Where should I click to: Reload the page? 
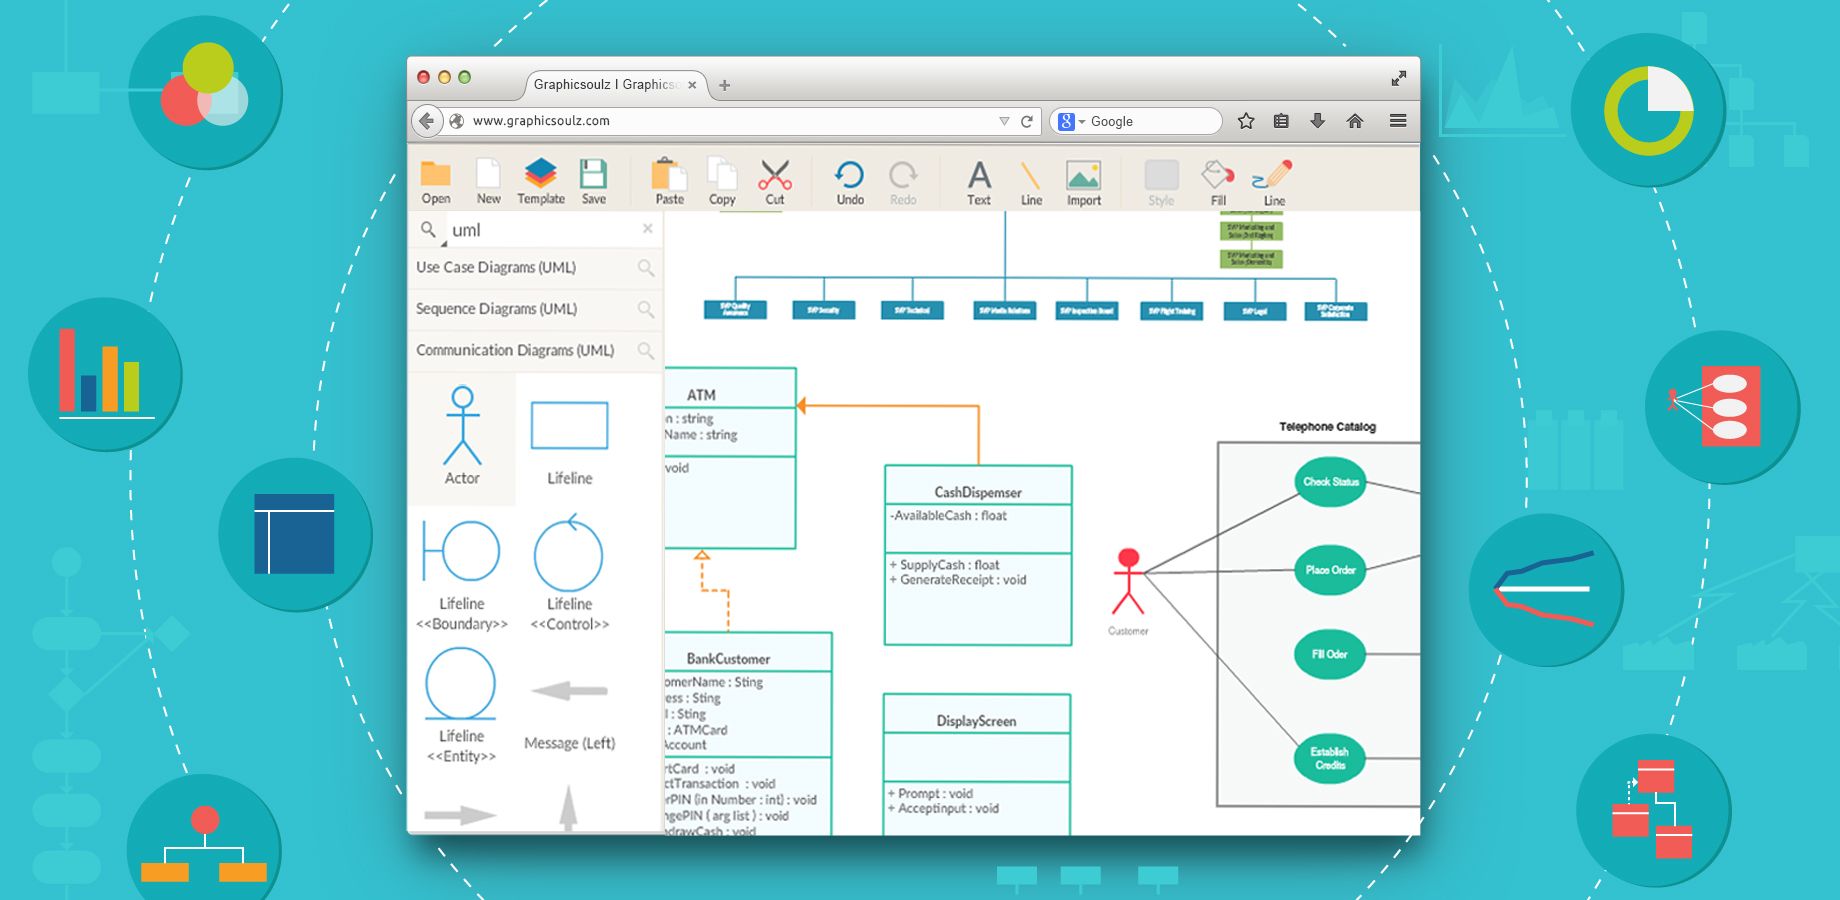pos(1026,121)
